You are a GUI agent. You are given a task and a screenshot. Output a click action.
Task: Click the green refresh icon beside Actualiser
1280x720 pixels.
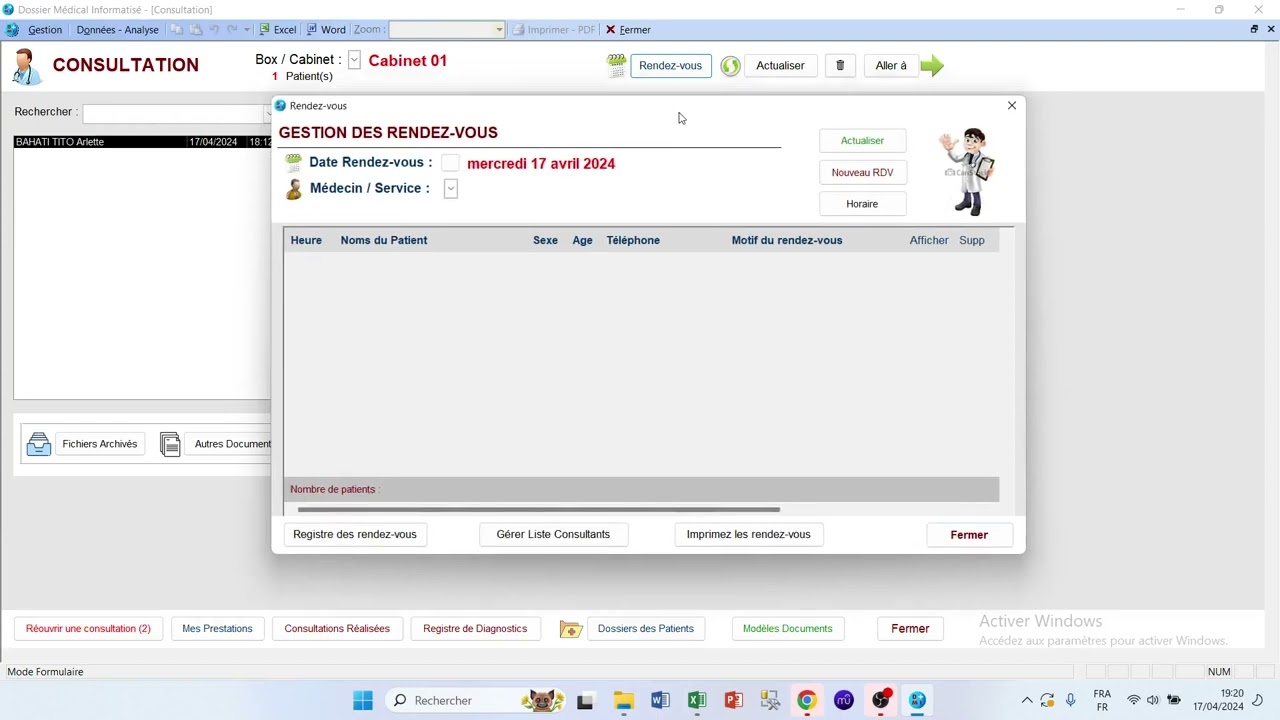coord(730,66)
